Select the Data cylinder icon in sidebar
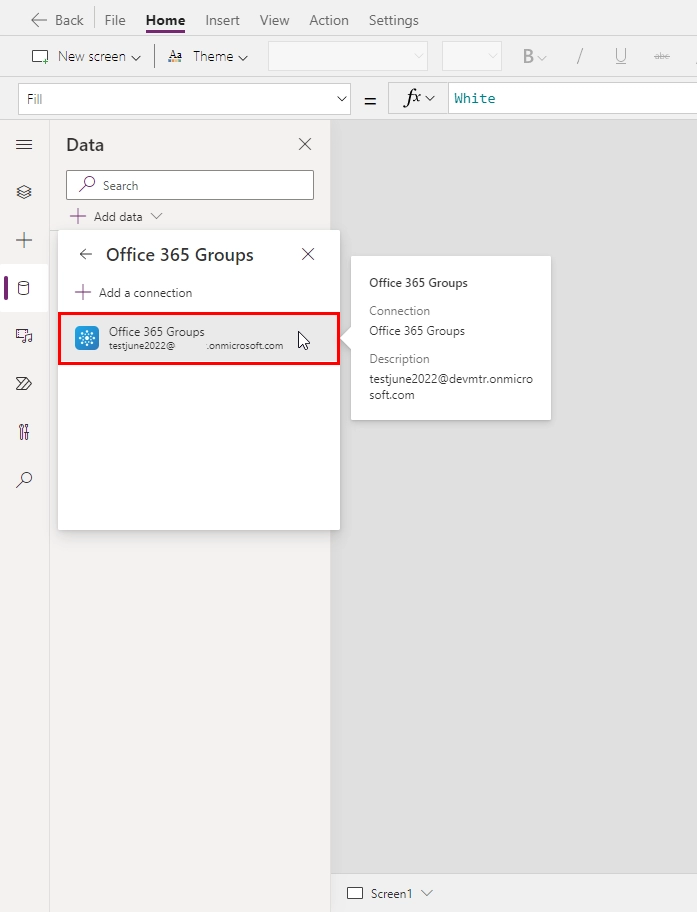Viewport: 697px width, 912px height. click(x=24, y=288)
